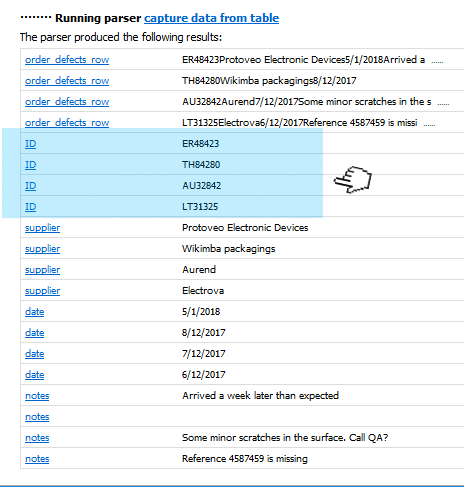Click the supplier link beside Electrova
Screen dimensions: 464x487
pos(42,291)
